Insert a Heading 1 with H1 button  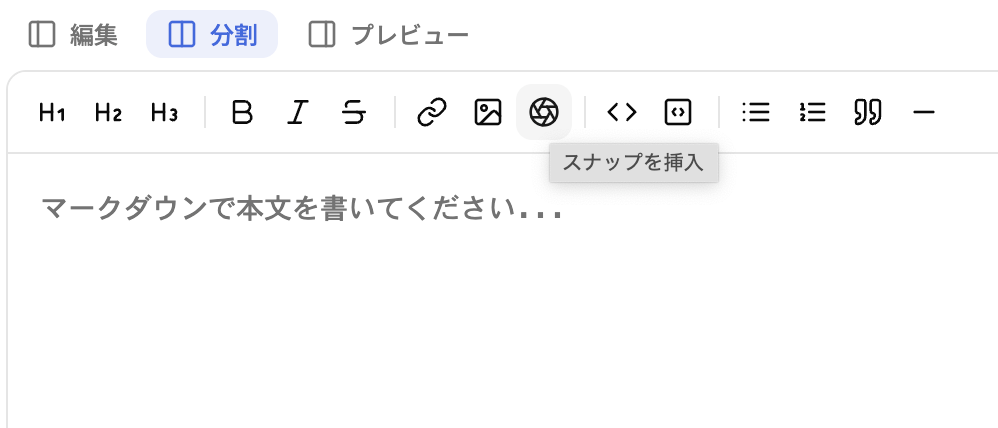click(x=52, y=112)
